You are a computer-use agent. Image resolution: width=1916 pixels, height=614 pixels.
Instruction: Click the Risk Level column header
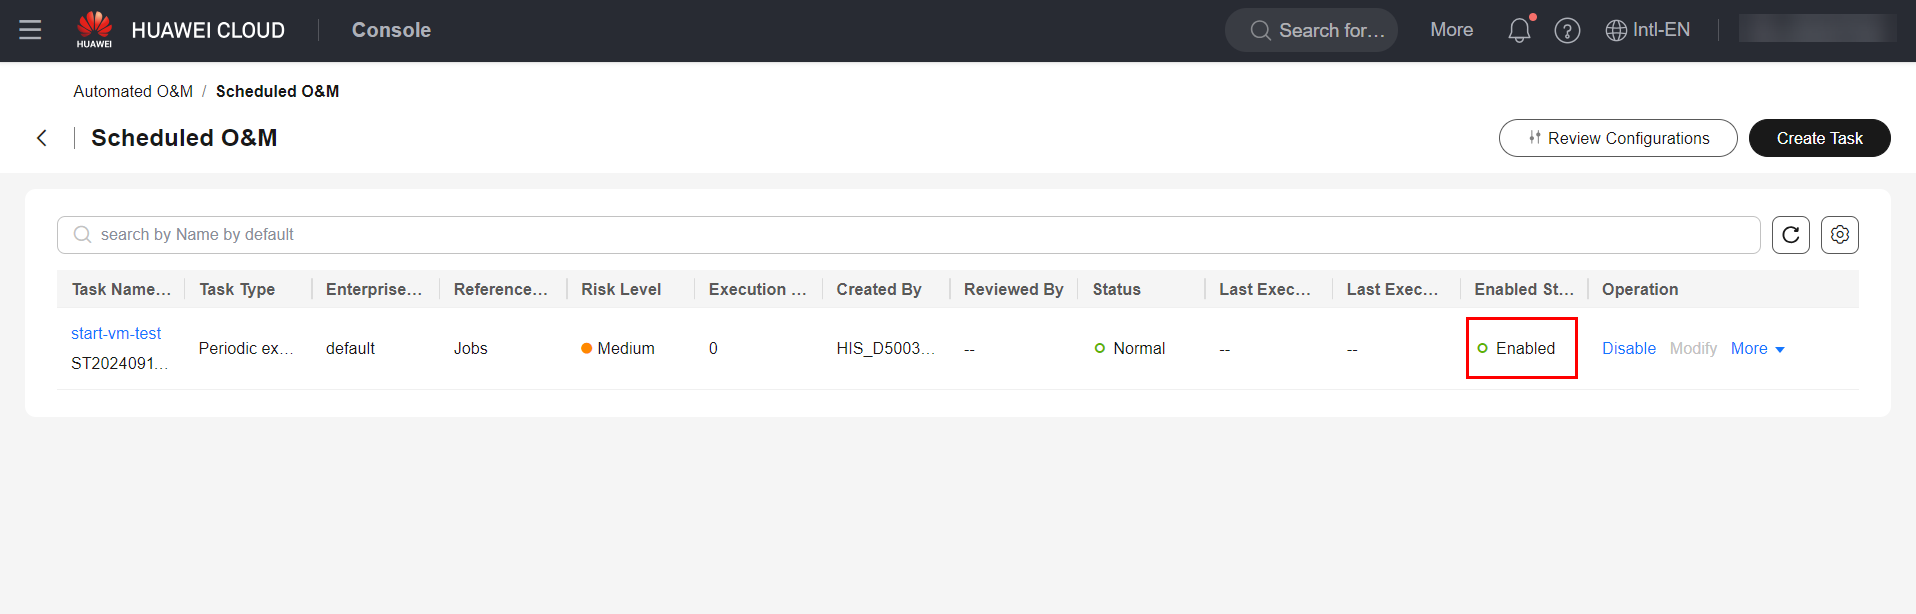(621, 289)
